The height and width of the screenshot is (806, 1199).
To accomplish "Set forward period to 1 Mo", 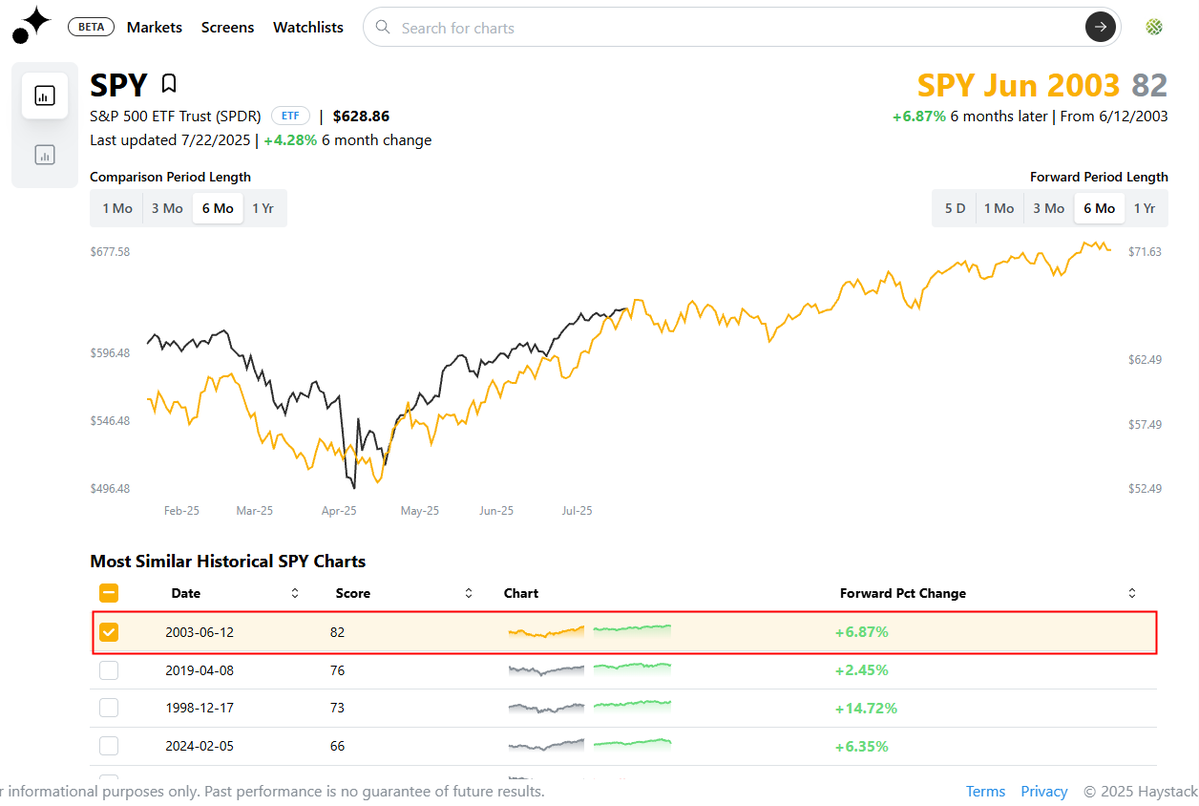I will point(999,208).
